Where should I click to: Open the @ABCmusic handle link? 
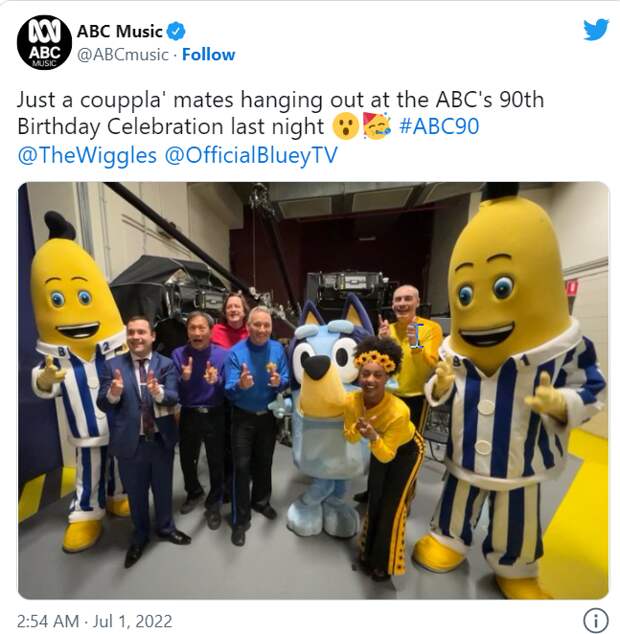[123, 54]
